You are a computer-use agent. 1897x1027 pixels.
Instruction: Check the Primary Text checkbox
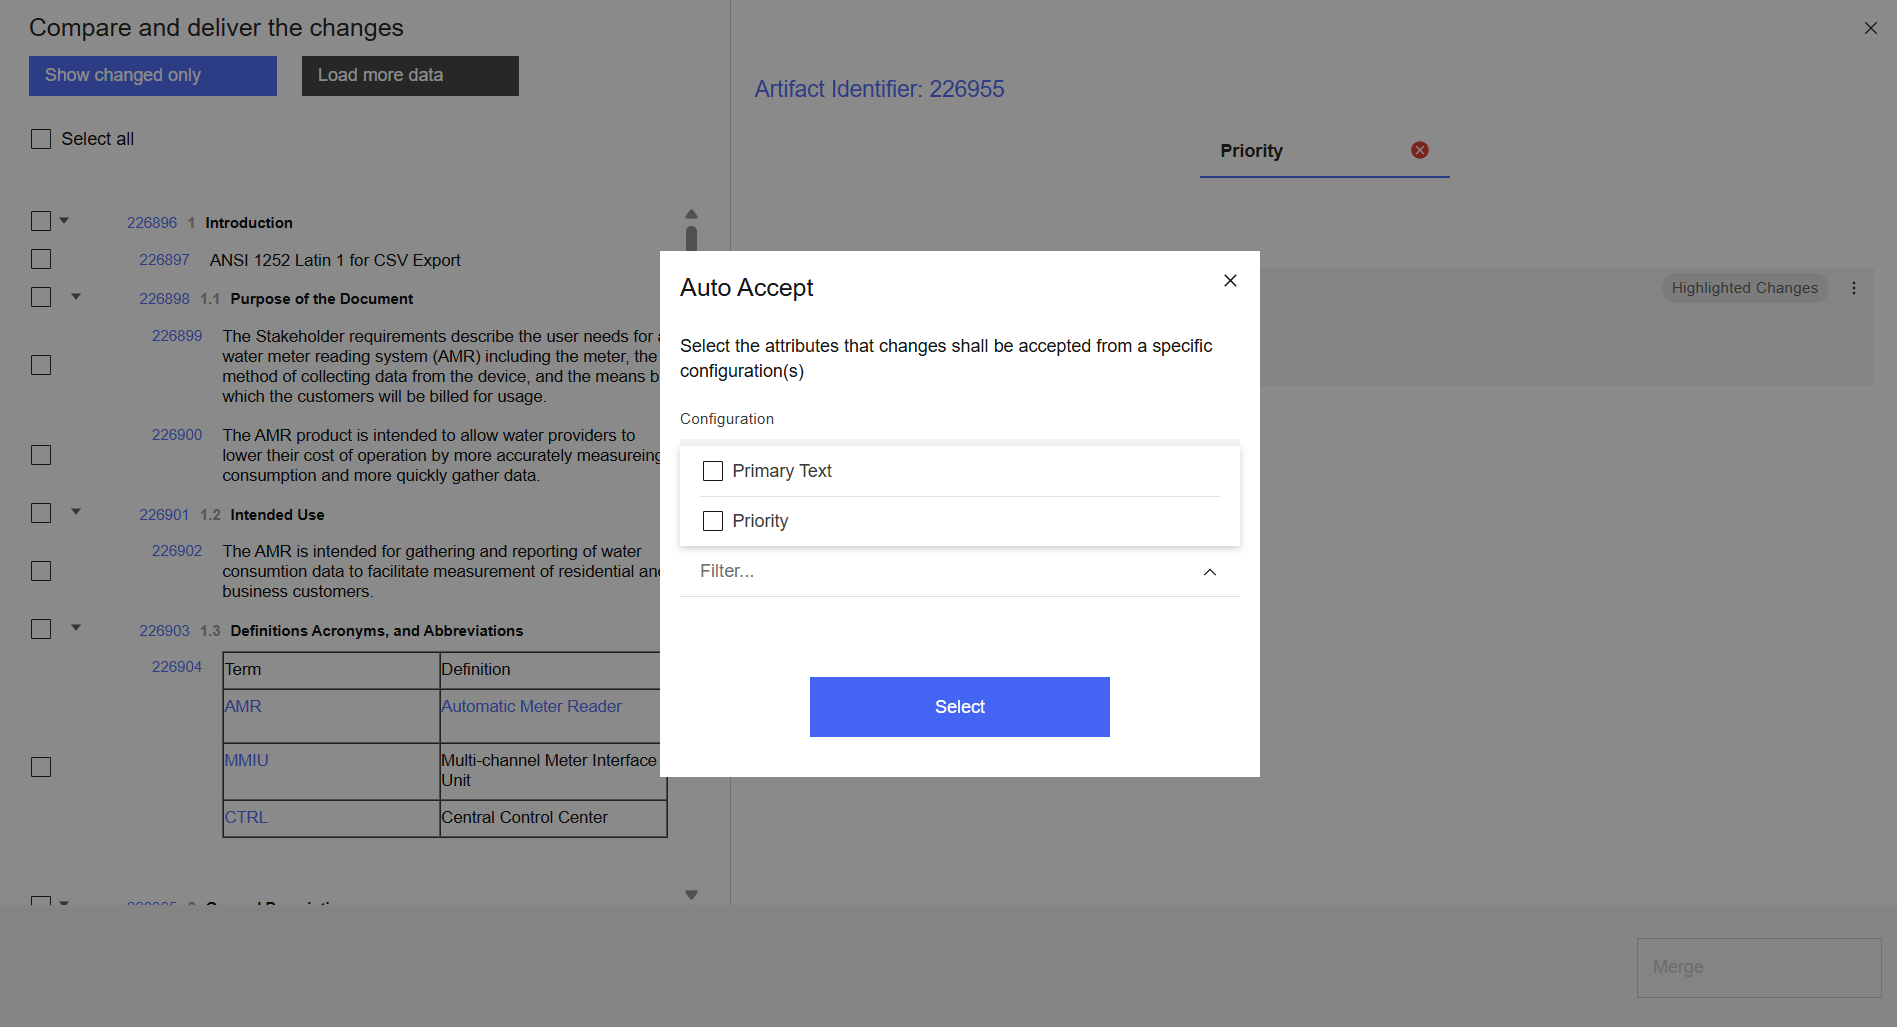(713, 471)
